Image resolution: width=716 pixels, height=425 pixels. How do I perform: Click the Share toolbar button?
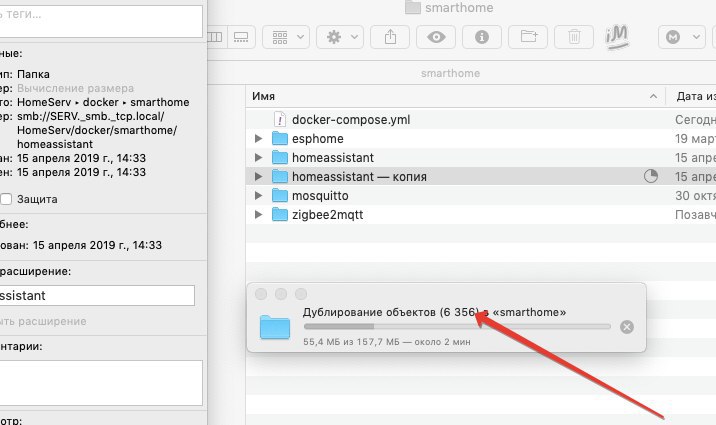click(x=390, y=37)
